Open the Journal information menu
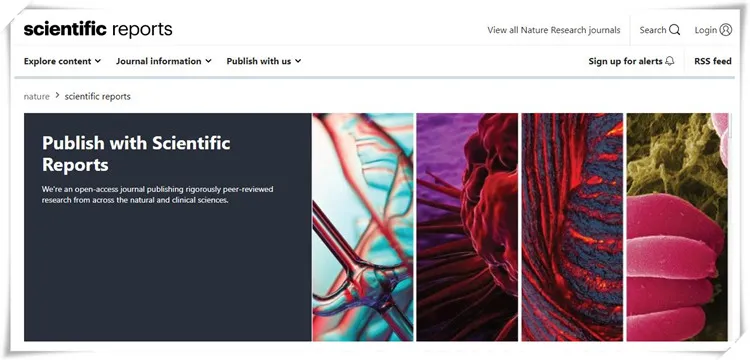The width and height of the screenshot is (750, 360). click(164, 61)
